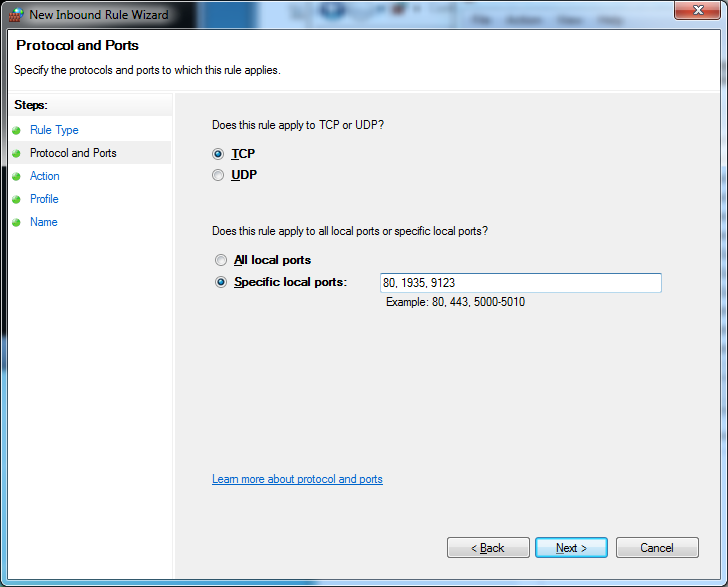The image size is (728, 587).
Task: Jump to the Profile step
Action: (44, 199)
